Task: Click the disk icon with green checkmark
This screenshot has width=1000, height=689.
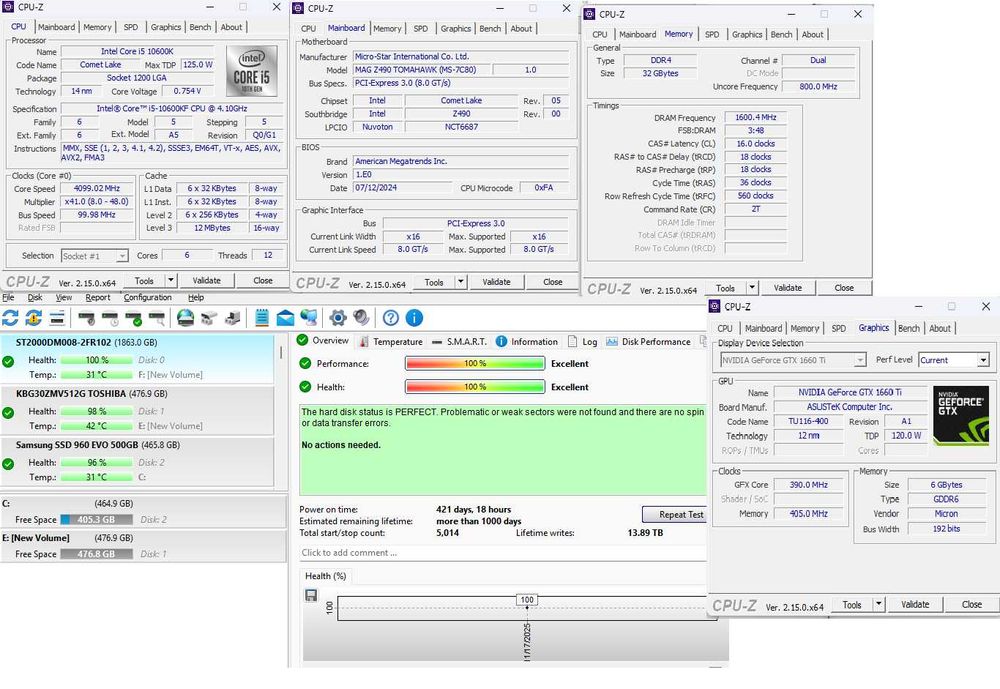Action: [133, 318]
